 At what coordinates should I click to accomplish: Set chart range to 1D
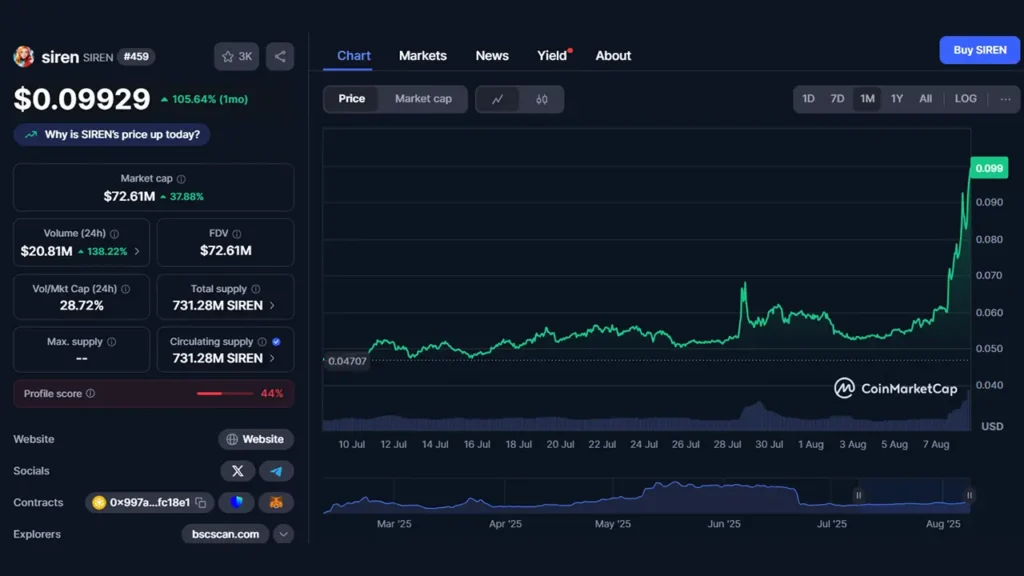(x=808, y=99)
